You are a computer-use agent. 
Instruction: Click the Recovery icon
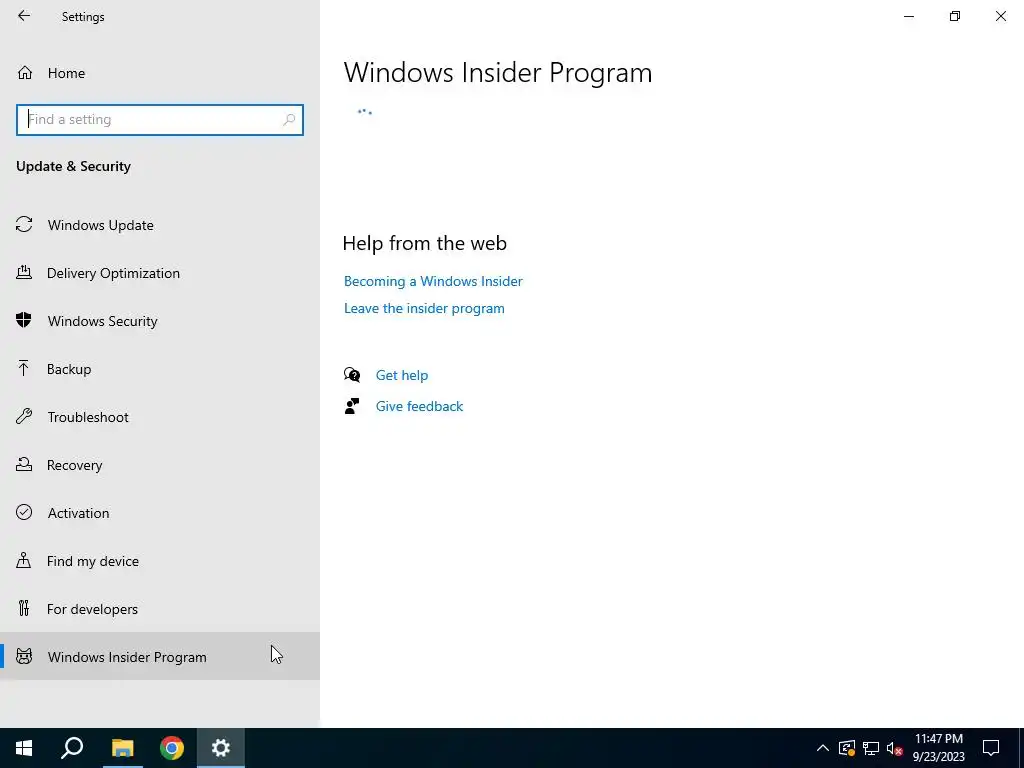click(x=24, y=464)
